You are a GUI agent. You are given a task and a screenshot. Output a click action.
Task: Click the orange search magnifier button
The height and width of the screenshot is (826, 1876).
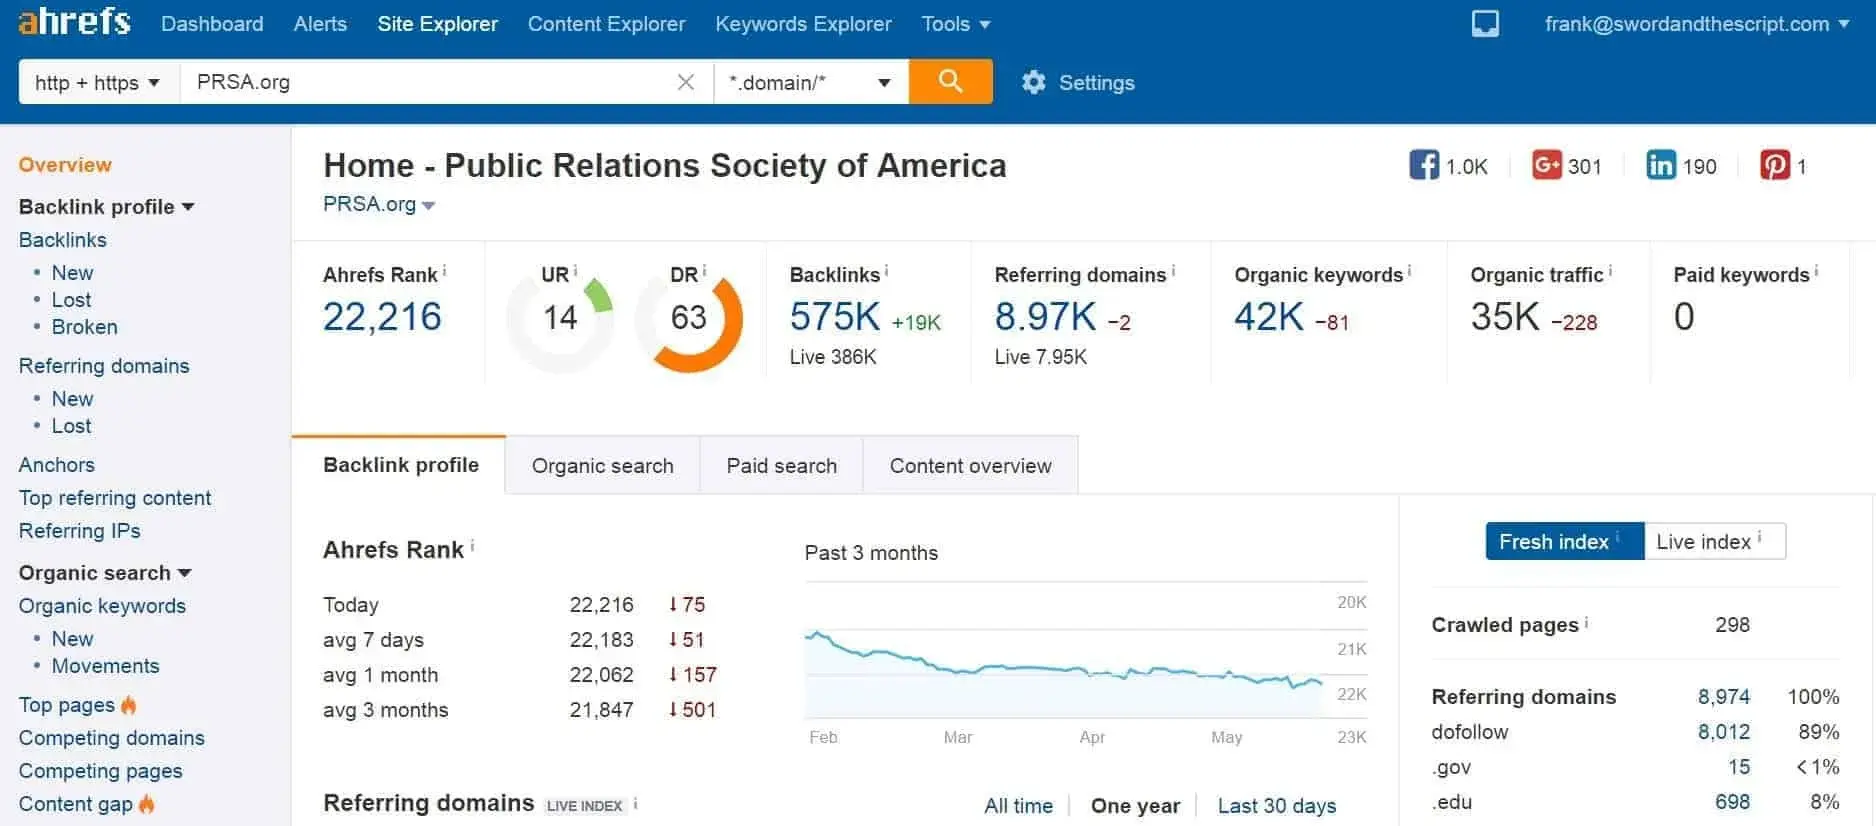[950, 81]
